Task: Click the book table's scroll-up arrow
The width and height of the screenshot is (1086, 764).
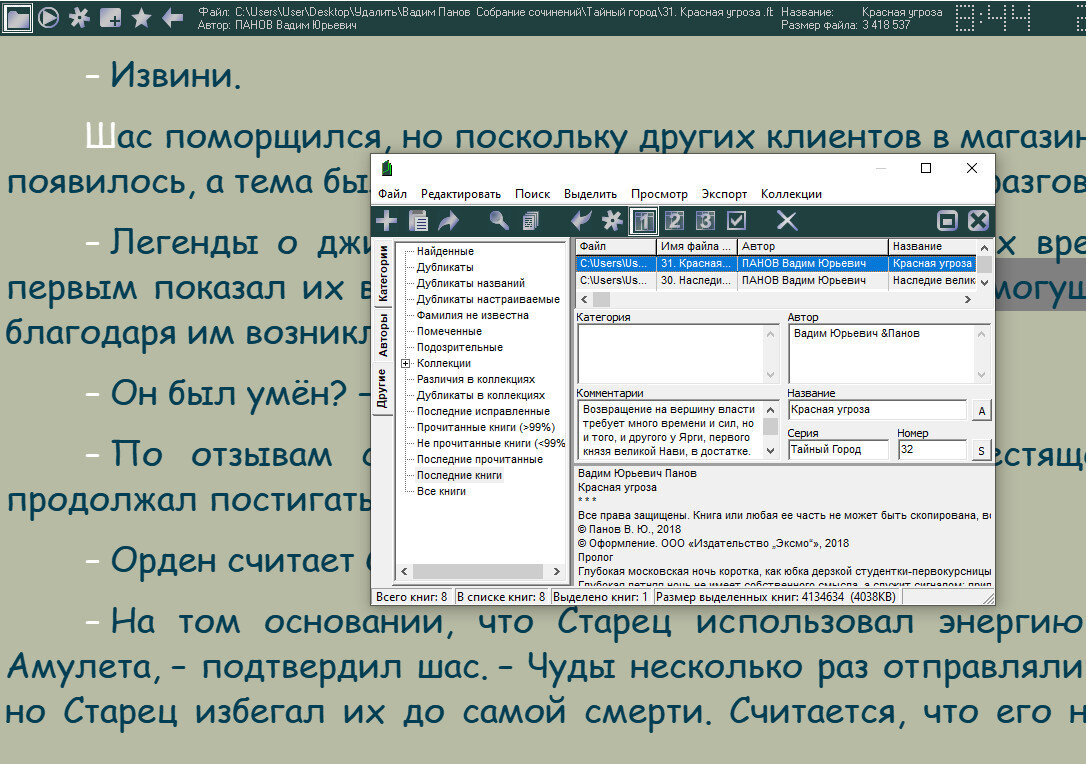Action: [984, 247]
